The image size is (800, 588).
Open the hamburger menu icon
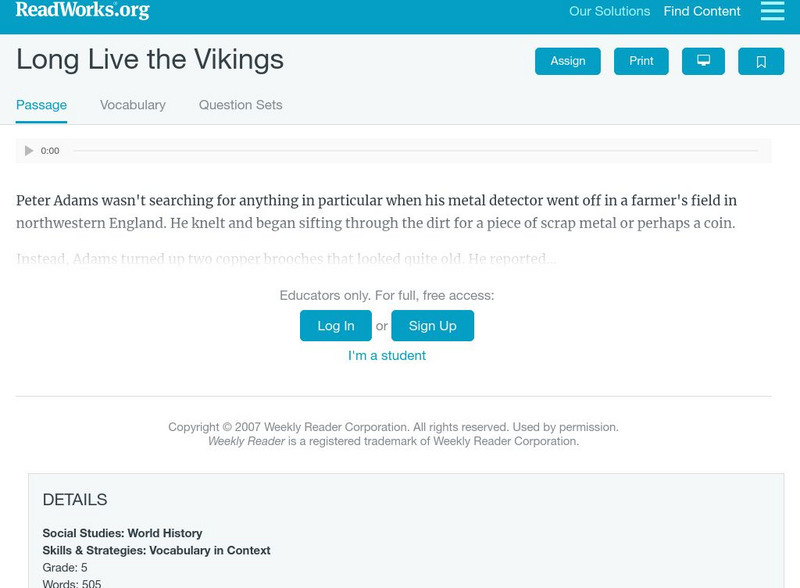772,11
